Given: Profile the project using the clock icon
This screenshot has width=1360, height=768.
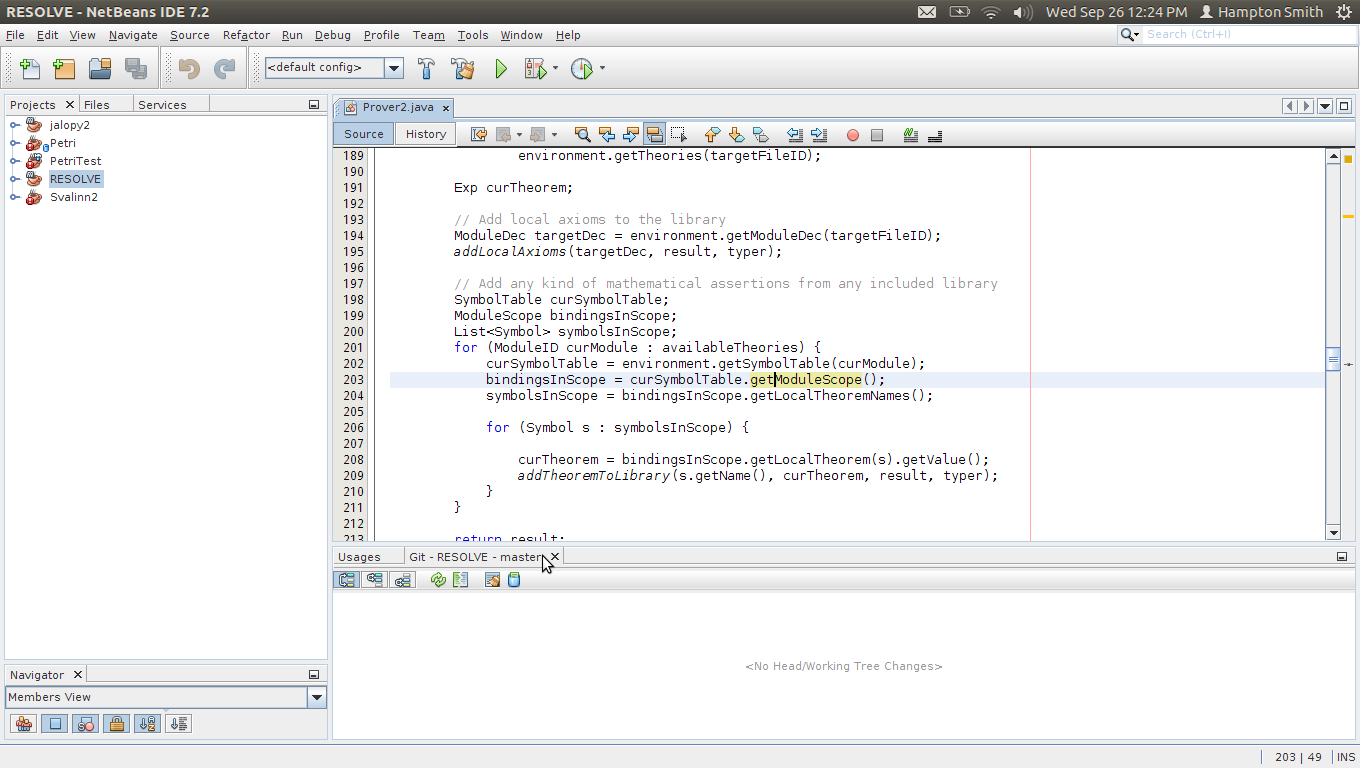Looking at the screenshot, I should [x=581, y=69].
